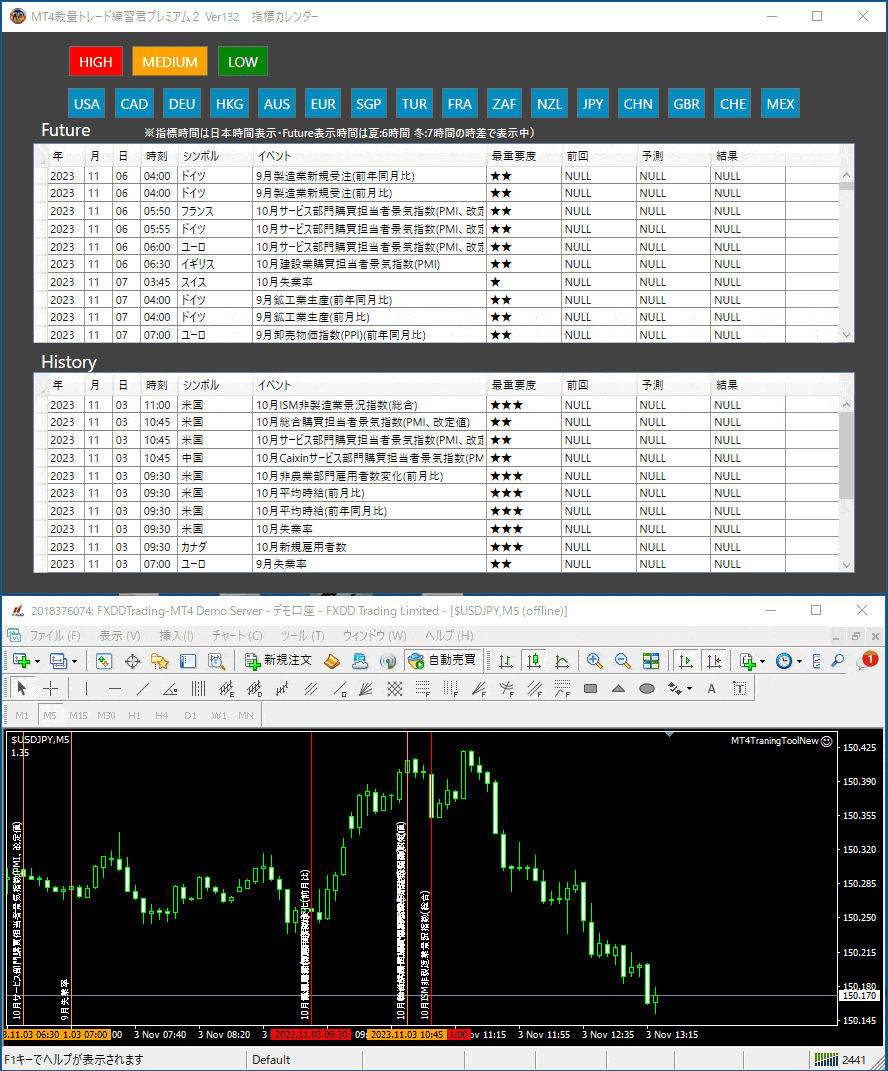Select the trendline drawing tool
The height and width of the screenshot is (1071, 888).
tap(142, 688)
